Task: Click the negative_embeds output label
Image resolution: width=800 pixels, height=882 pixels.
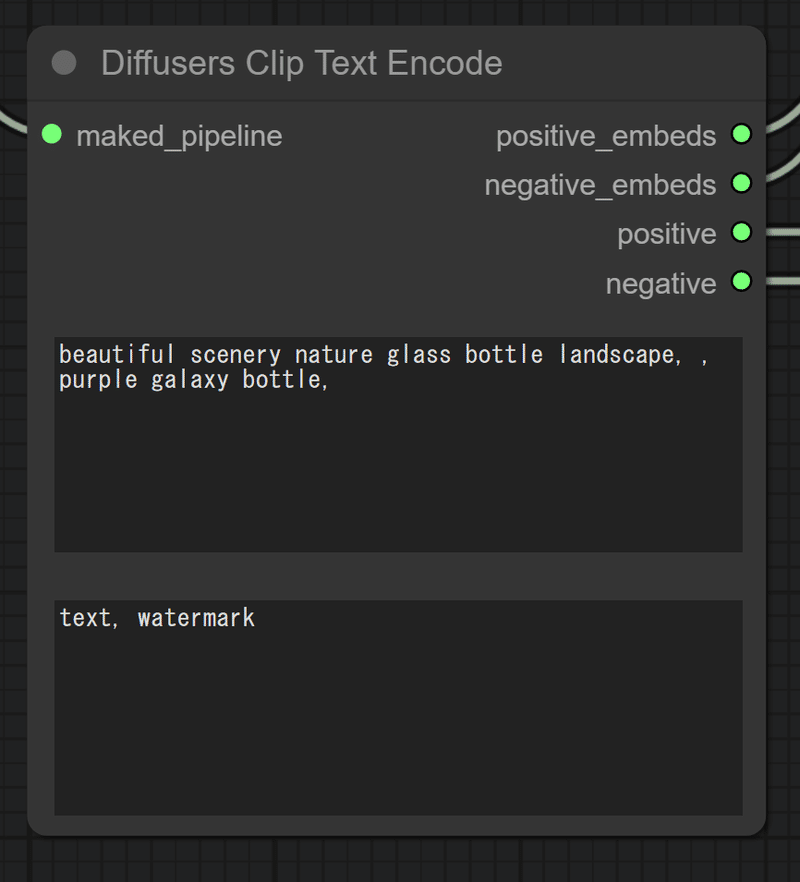Action: point(600,185)
